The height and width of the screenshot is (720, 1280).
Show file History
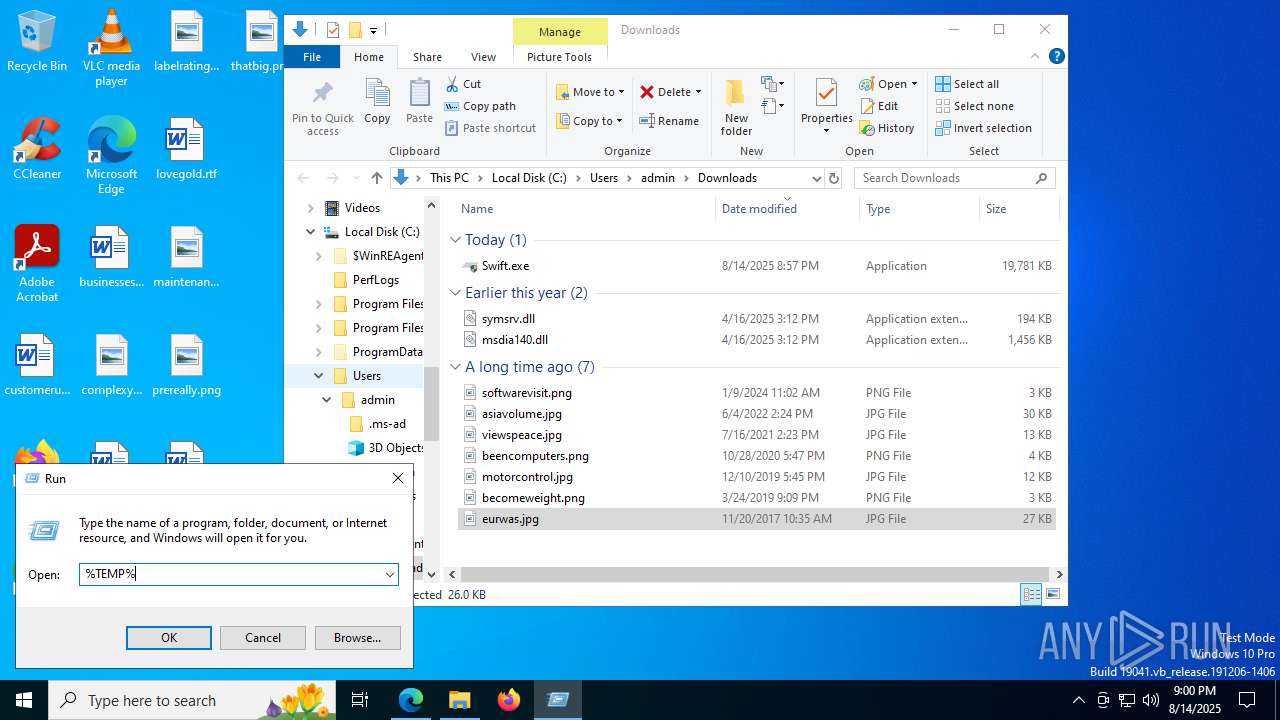point(887,128)
